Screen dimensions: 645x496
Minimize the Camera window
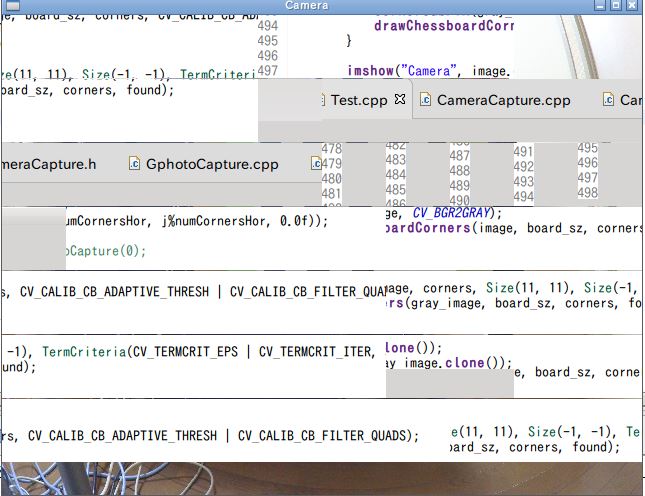[x=600, y=5]
